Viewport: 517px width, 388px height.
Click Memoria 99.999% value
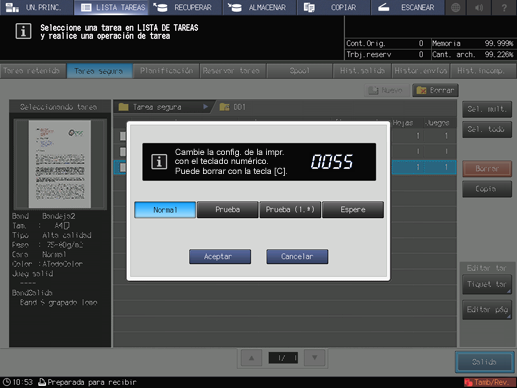point(499,43)
